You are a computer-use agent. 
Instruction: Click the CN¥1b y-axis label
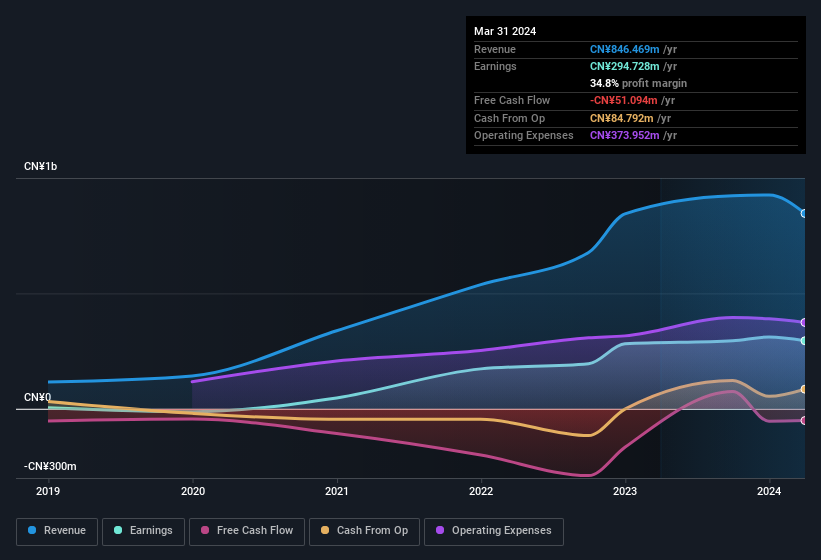40,166
